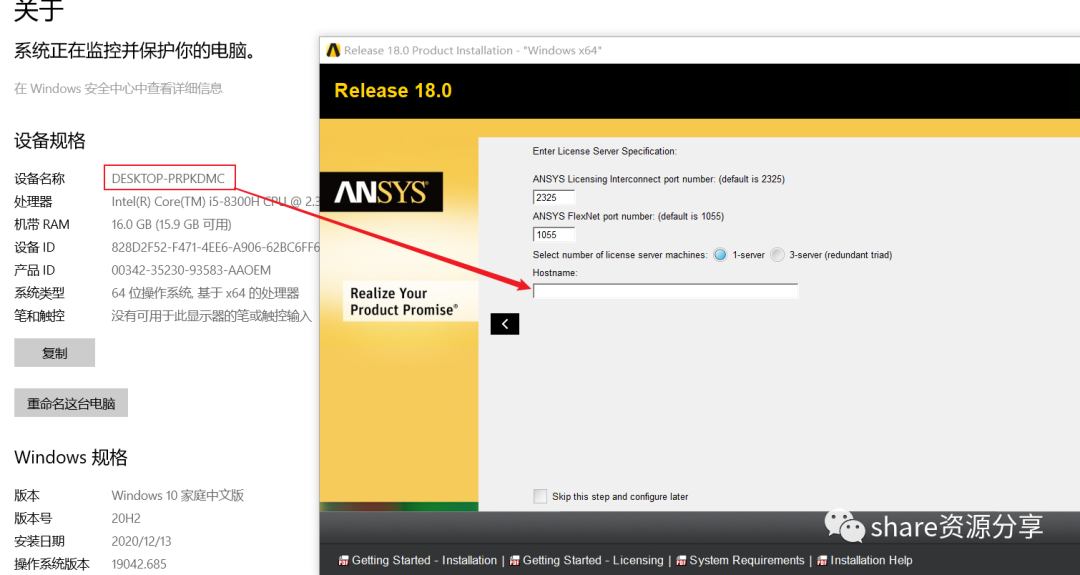Open 在 Windows 安全中心中查看详细信息 link
The image size is (1080, 575).
coord(118,88)
